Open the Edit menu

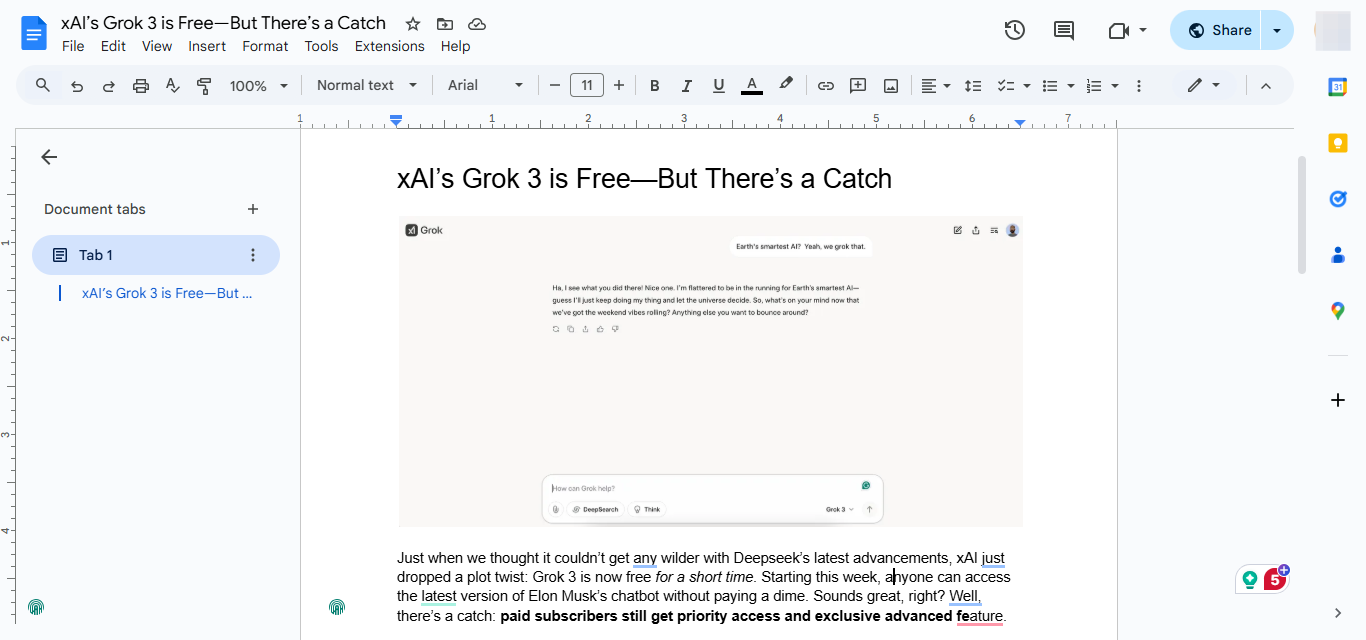pyautogui.click(x=113, y=46)
